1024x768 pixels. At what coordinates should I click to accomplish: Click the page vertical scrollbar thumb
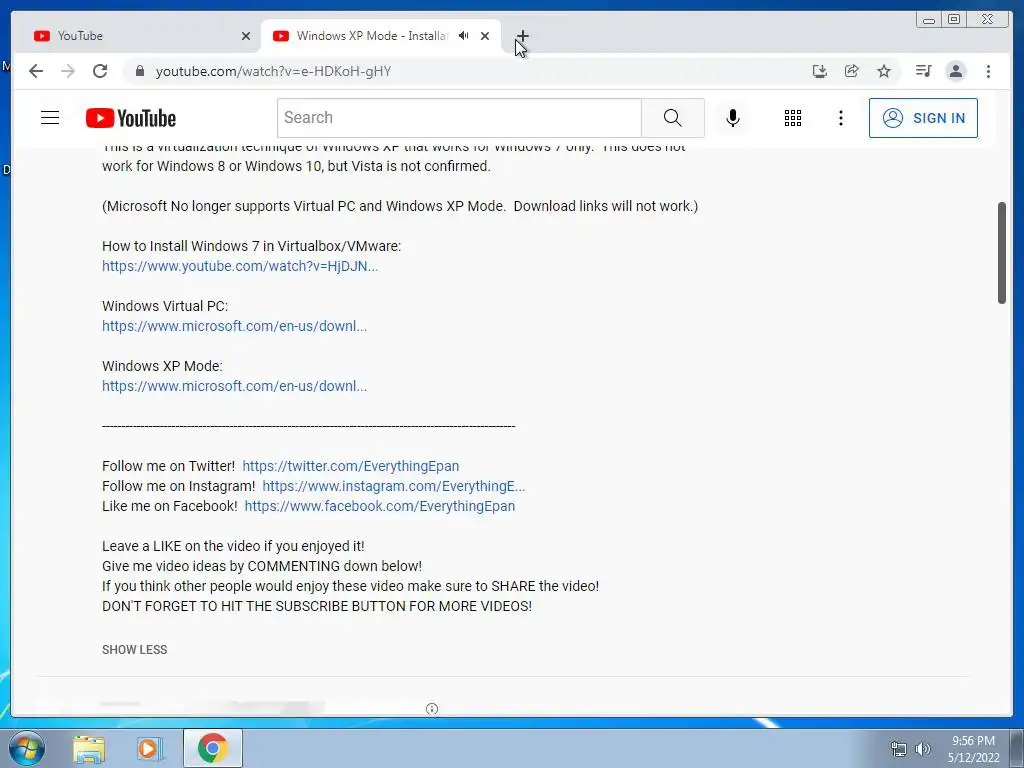click(x=1002, y=253)
